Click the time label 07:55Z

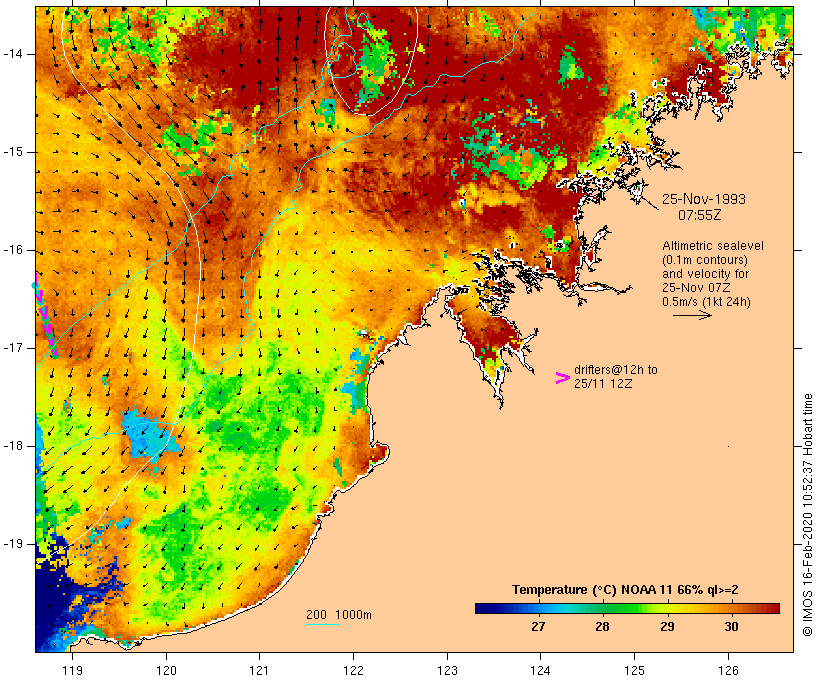700,215
